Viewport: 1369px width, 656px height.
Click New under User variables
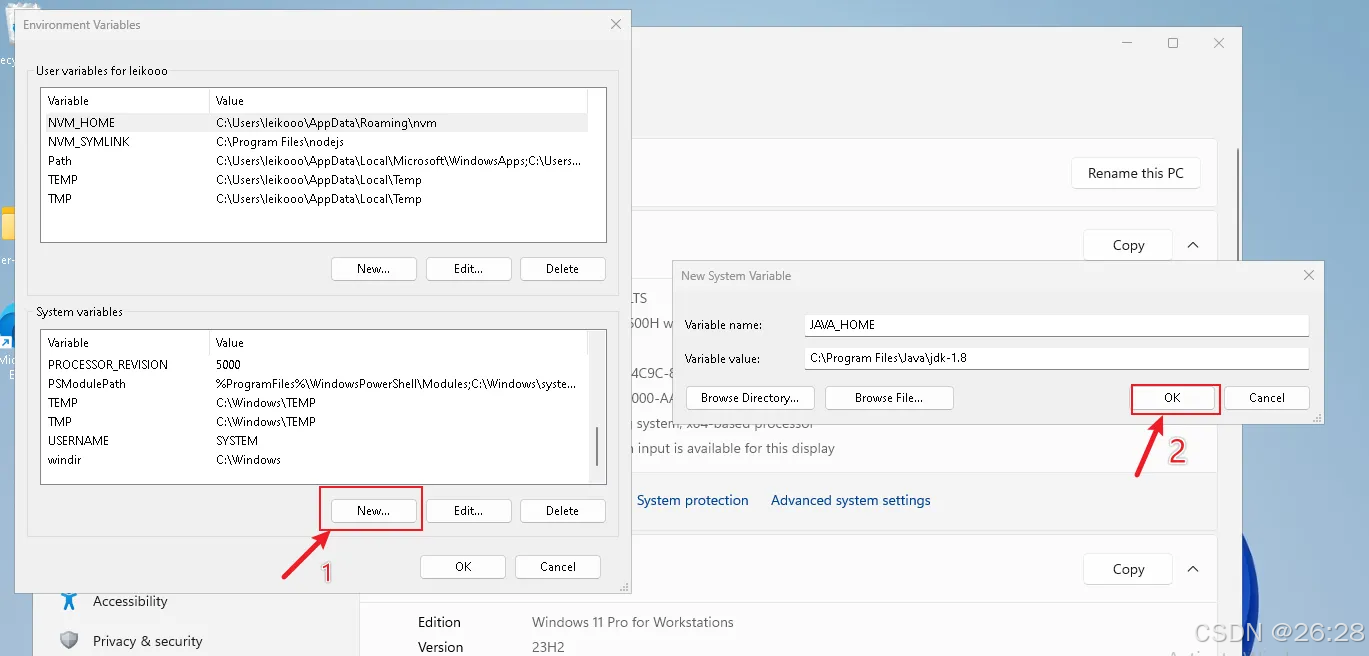click(x=374, y=268)
